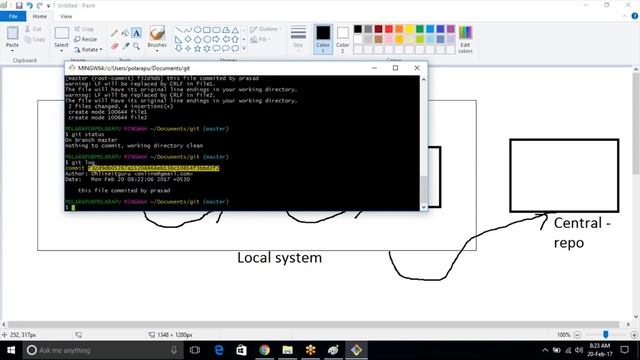This screenshot has width=640, height=360.
Task: Select the Triangle shape
Action: tap(235, 30)
